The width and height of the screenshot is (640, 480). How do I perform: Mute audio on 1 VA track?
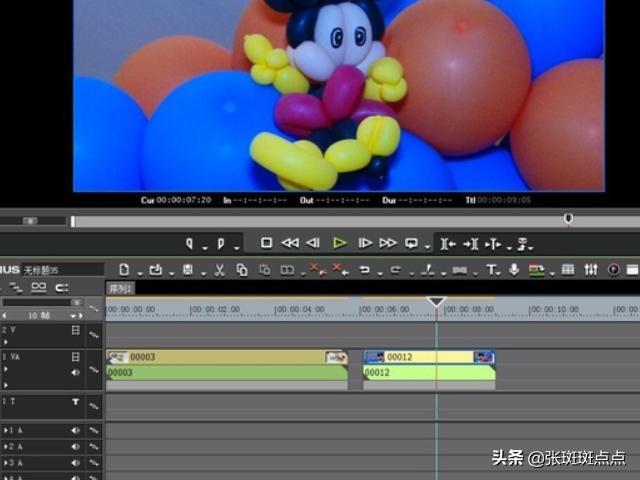pyautogui.click(x=76, y=372)
